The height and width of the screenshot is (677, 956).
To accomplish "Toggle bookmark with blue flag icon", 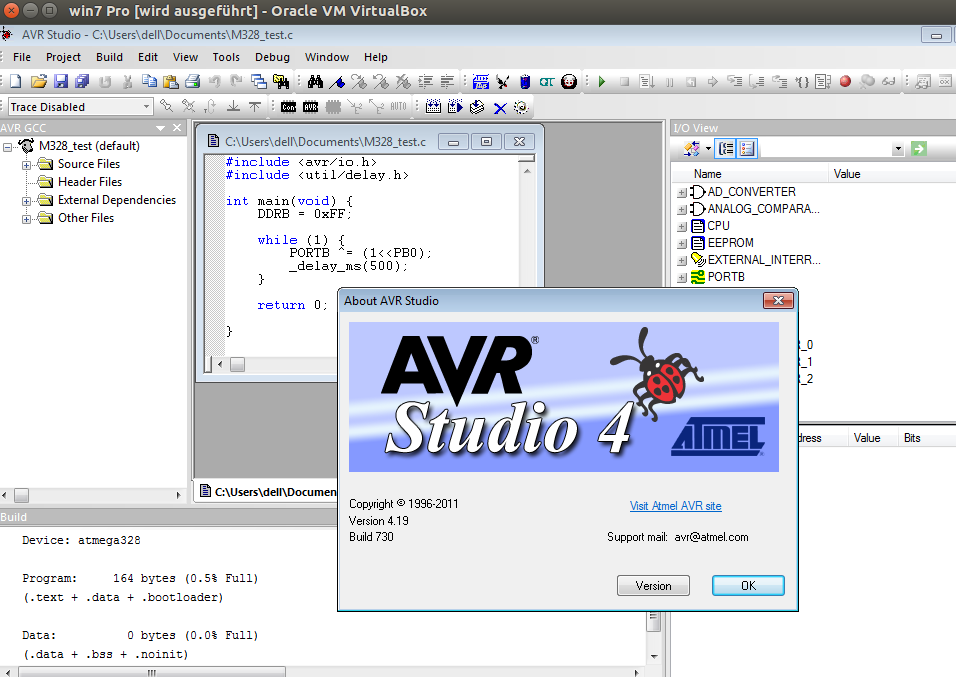I will click(337, 81).
